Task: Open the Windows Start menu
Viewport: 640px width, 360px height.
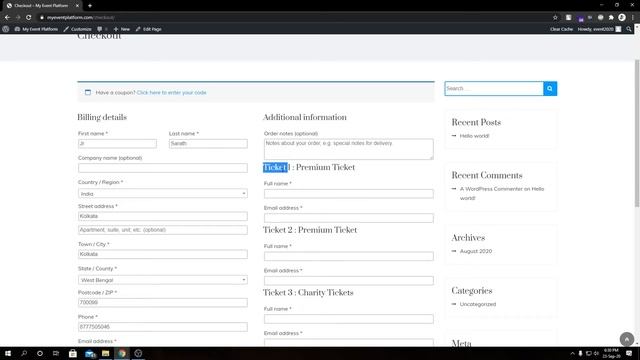Action: pyautogui.click(x=8, y=353)
